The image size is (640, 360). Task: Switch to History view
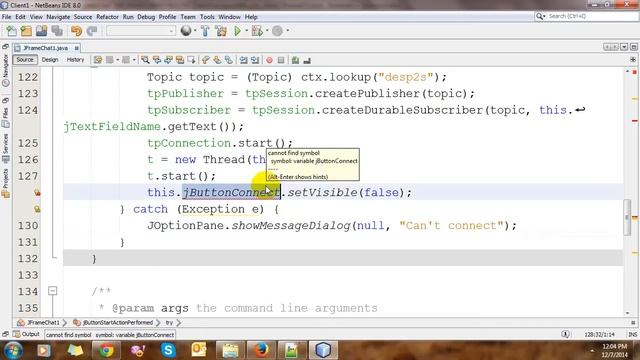click(75, 60)
